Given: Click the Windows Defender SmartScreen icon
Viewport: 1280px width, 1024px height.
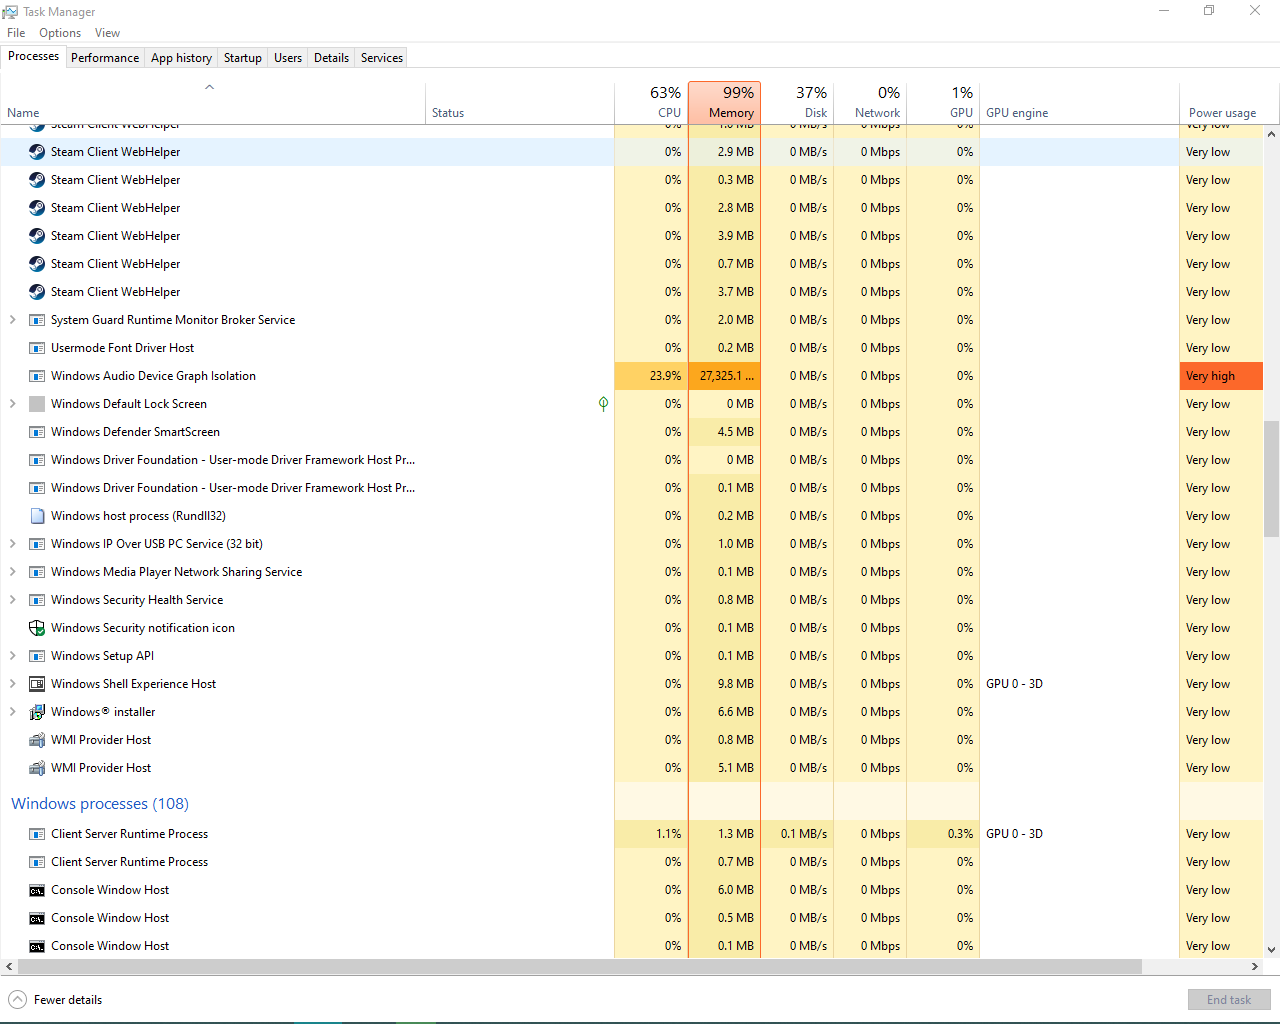Looking at the screenshot, I should (x=37, y=432).
